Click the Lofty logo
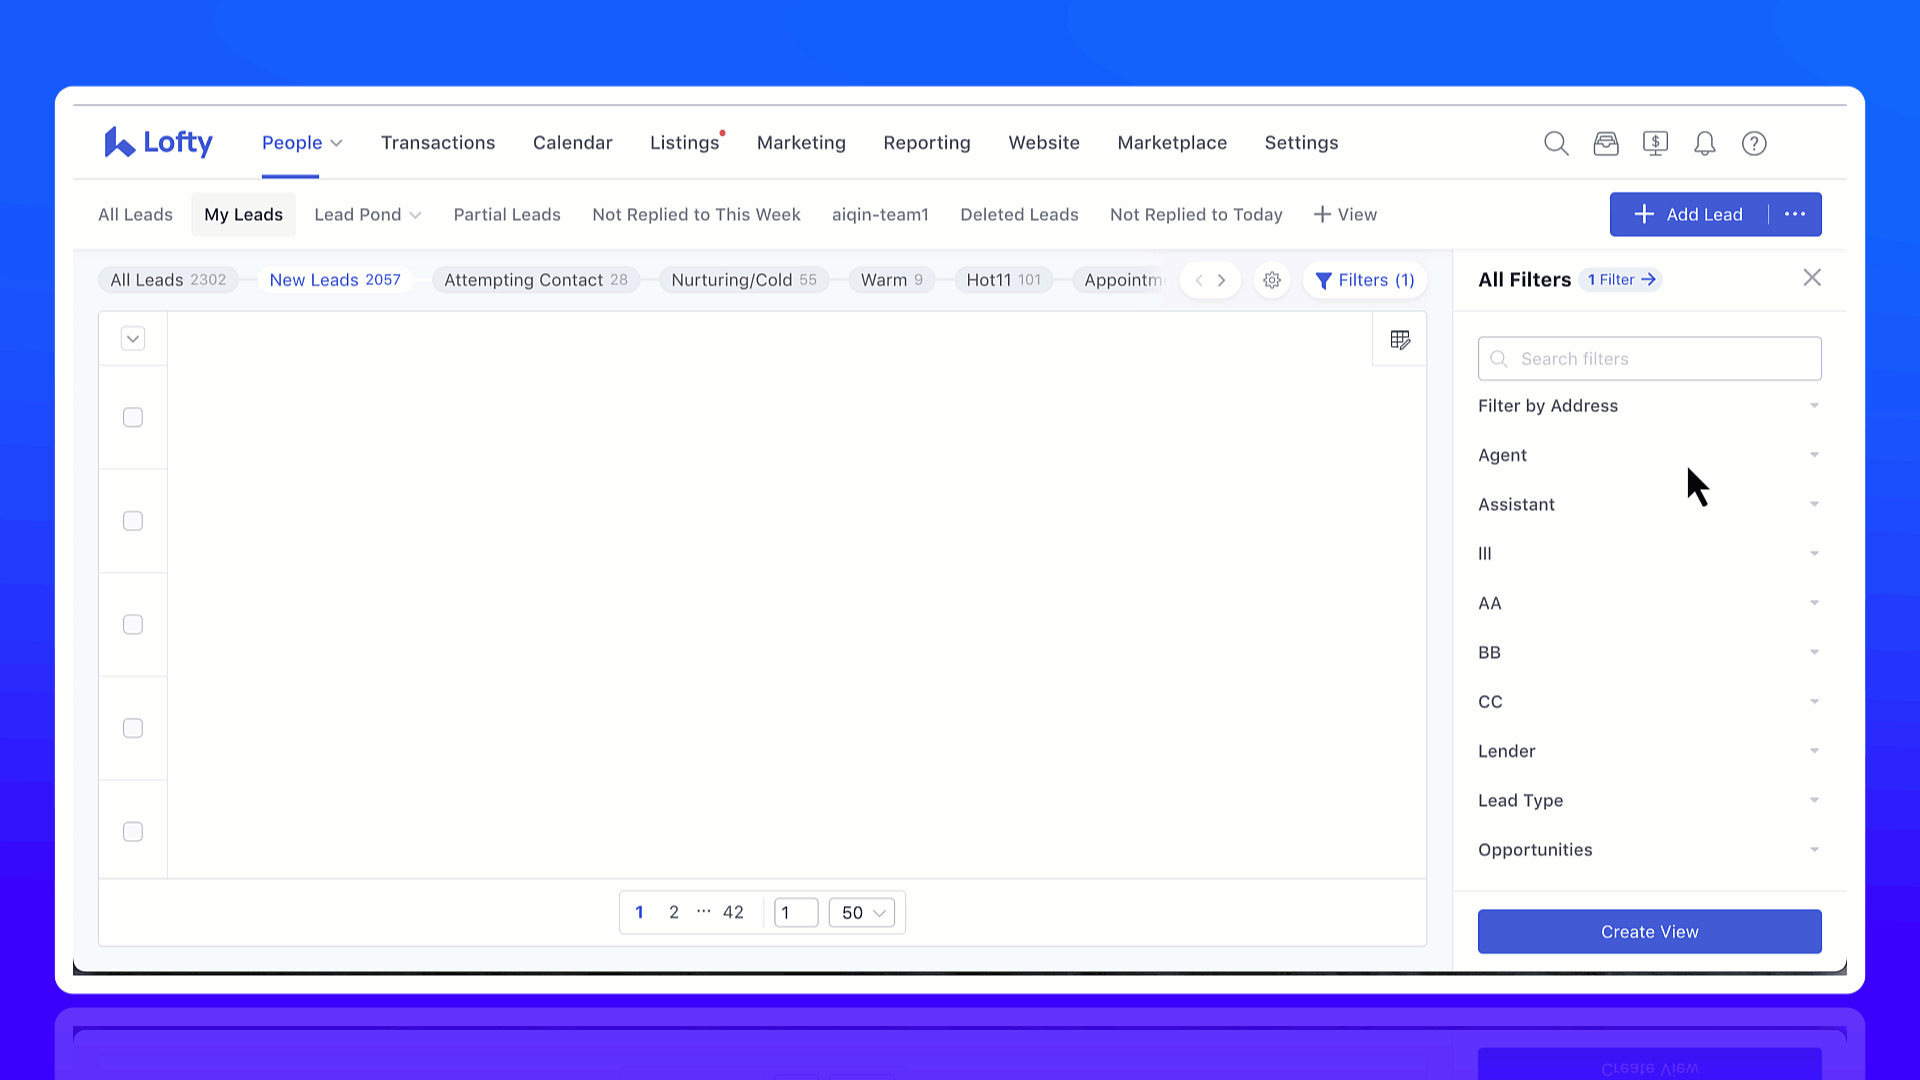Screen dimensions: 1920x1080 click(158, 142)
